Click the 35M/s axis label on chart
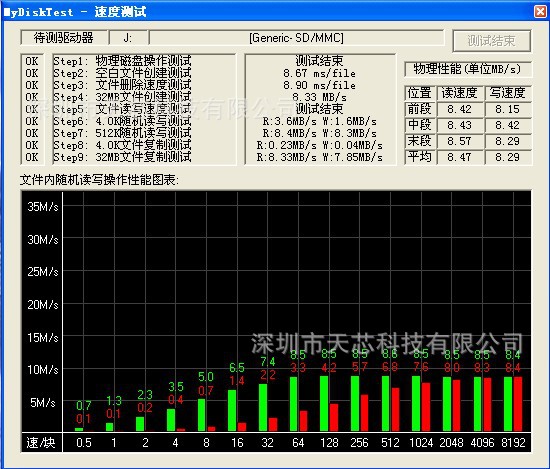550x469 pixels. [43, 207]
